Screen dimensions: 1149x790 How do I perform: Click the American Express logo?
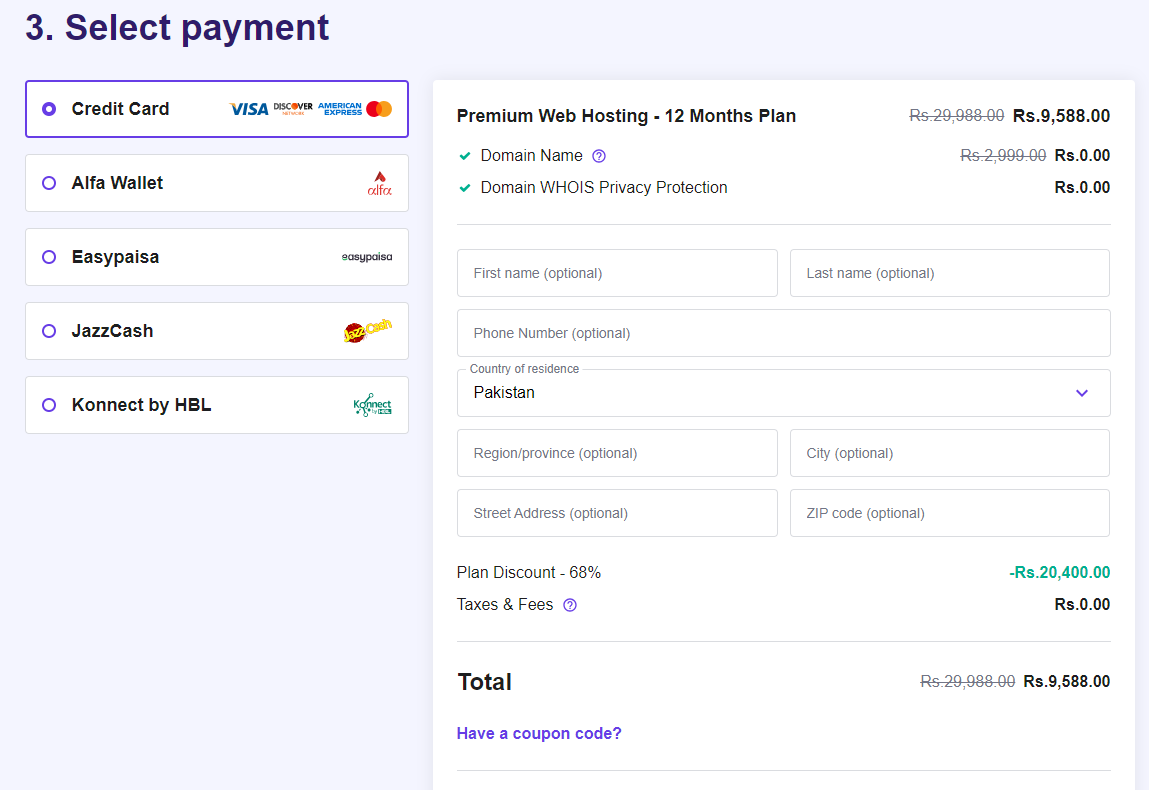[x=340, y=109]
